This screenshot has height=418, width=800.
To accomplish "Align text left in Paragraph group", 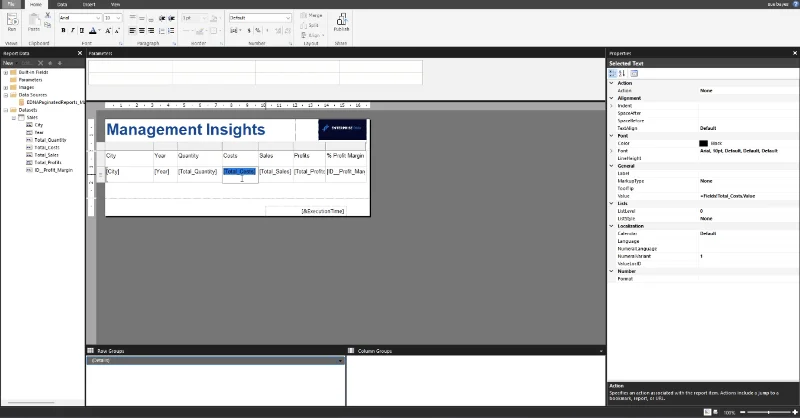I will 132,31.
